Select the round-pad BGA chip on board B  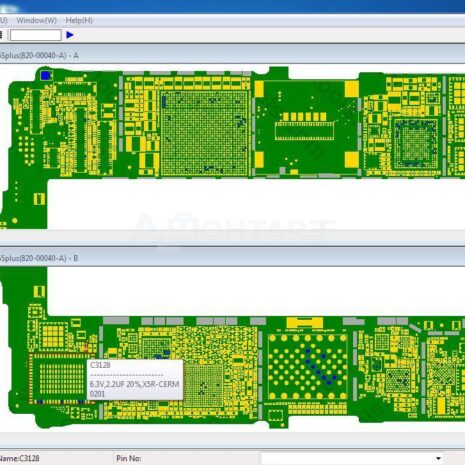307,366
